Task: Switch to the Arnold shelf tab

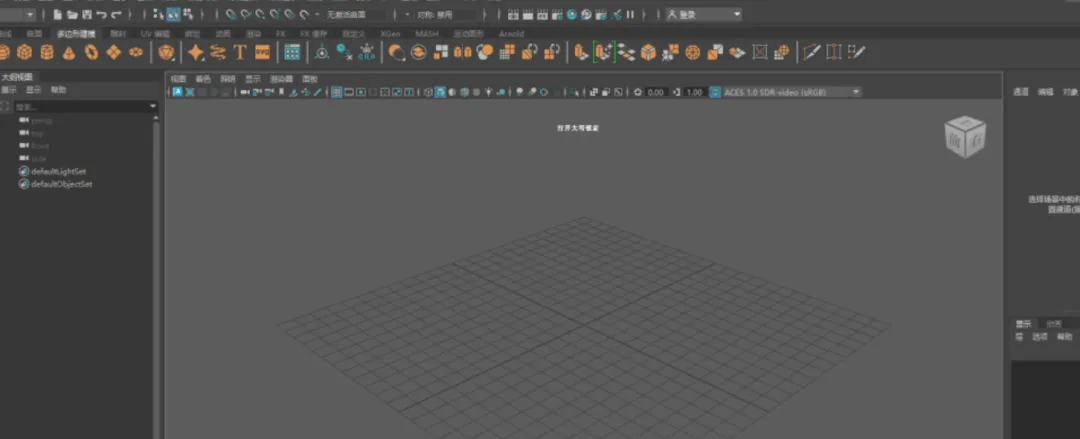Action: click(x=512, y=33)
